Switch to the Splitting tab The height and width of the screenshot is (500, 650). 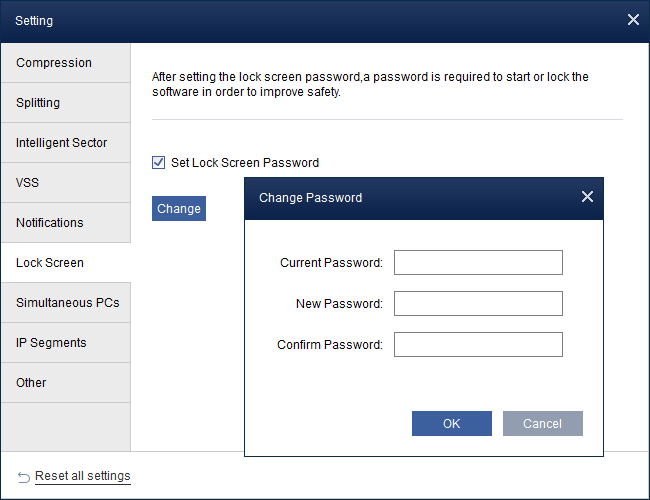tap(65, 103)
